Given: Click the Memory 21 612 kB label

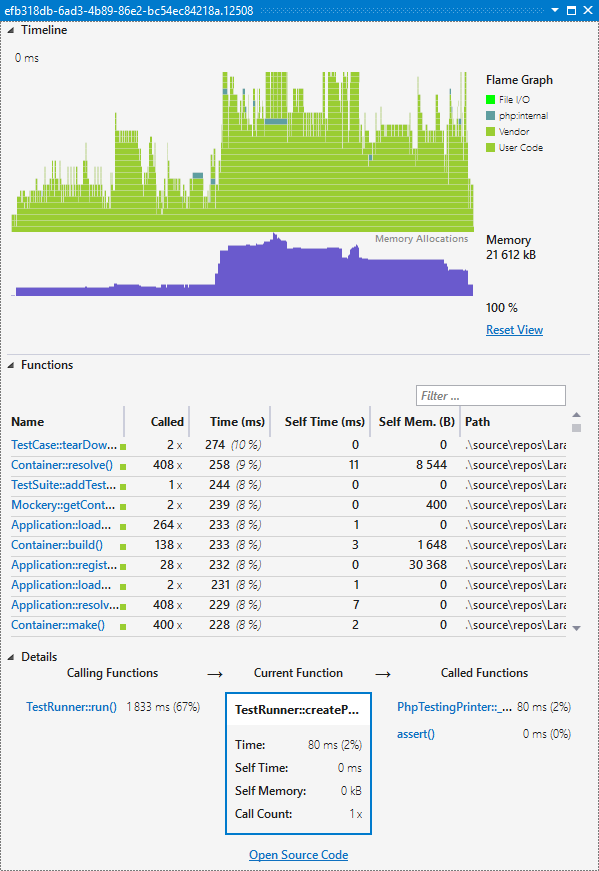Looking at the screenshot, I should coord(511,247).
